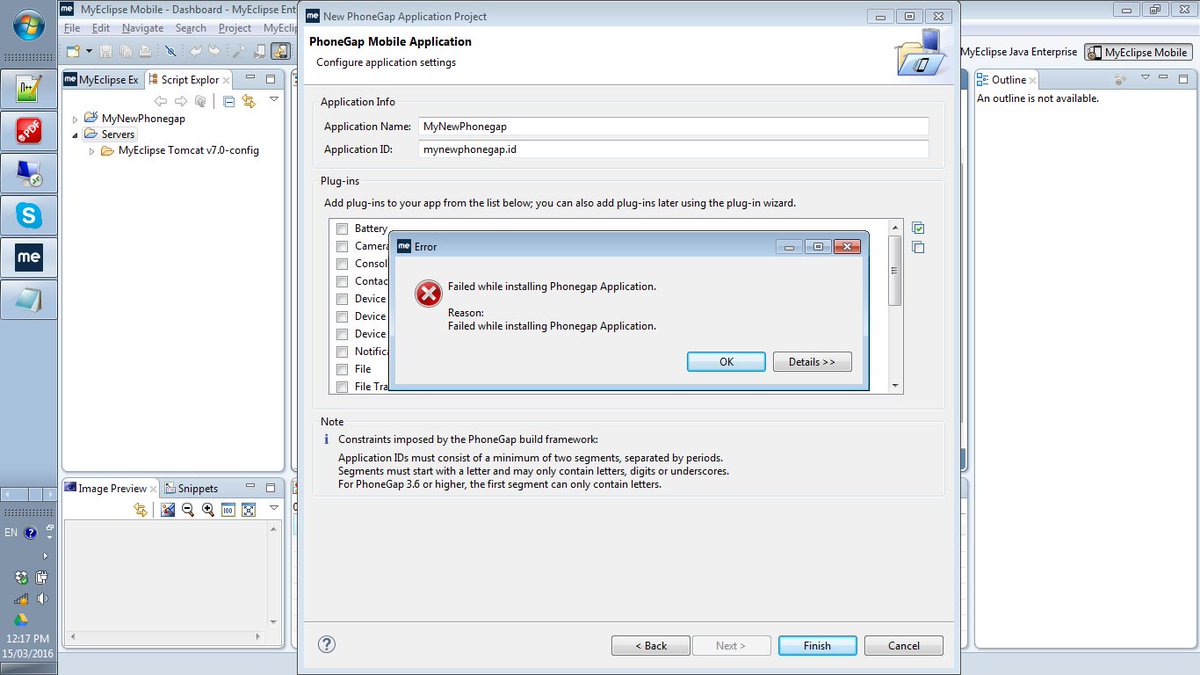
Task: Click the Back button in wizard
Action: pyautogui.click(x=651, y=646)
